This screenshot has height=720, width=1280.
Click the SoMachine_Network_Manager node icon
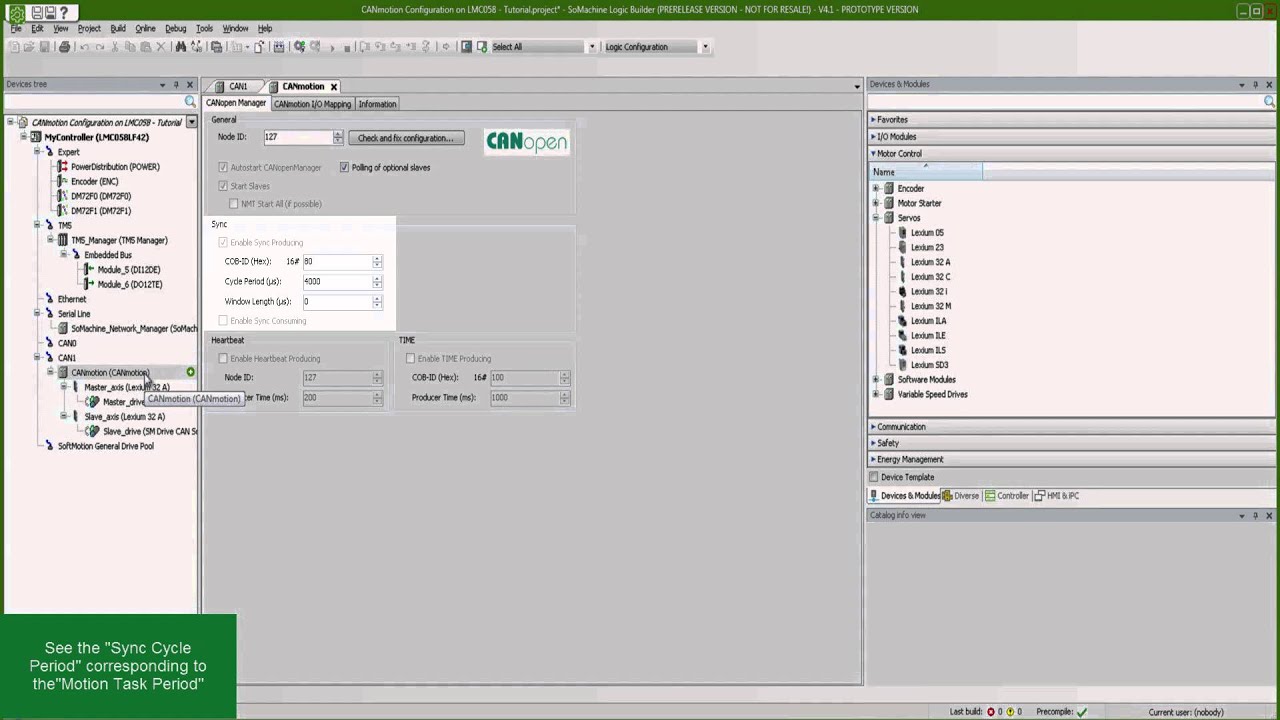tap(63, 329)
